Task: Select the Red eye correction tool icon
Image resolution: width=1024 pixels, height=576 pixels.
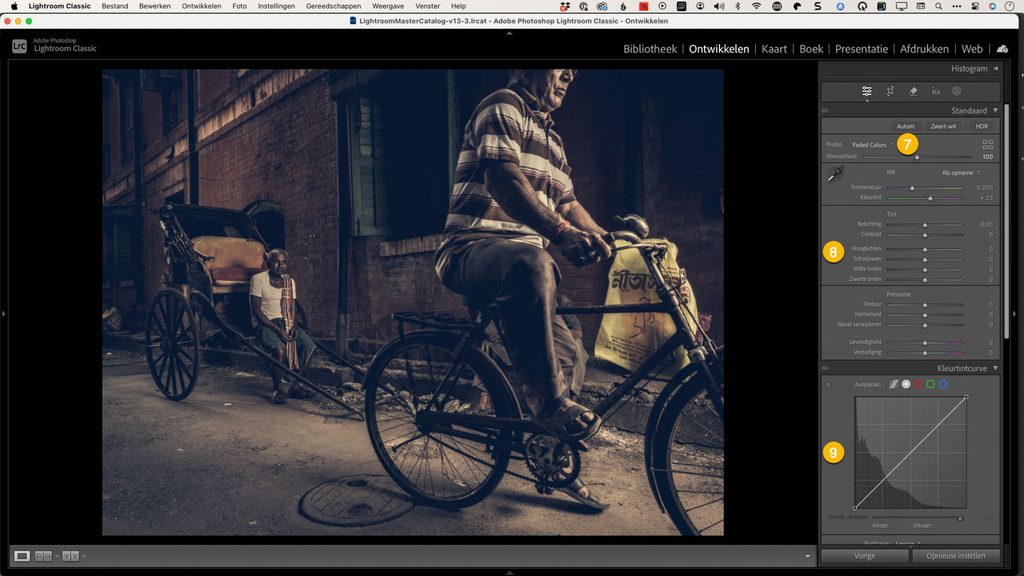Action: pyautogui.click(x=935, y=91)
